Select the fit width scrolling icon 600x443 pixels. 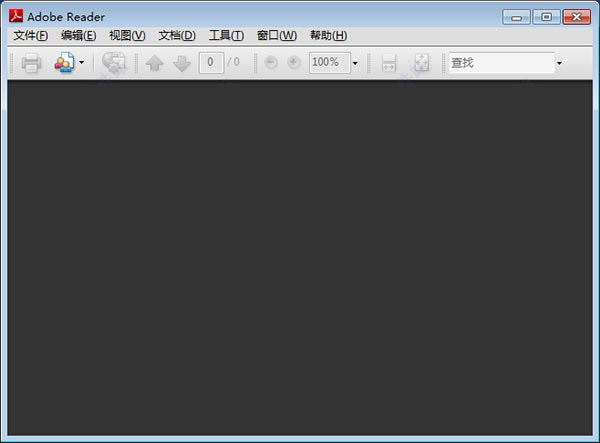pos(389,63)
